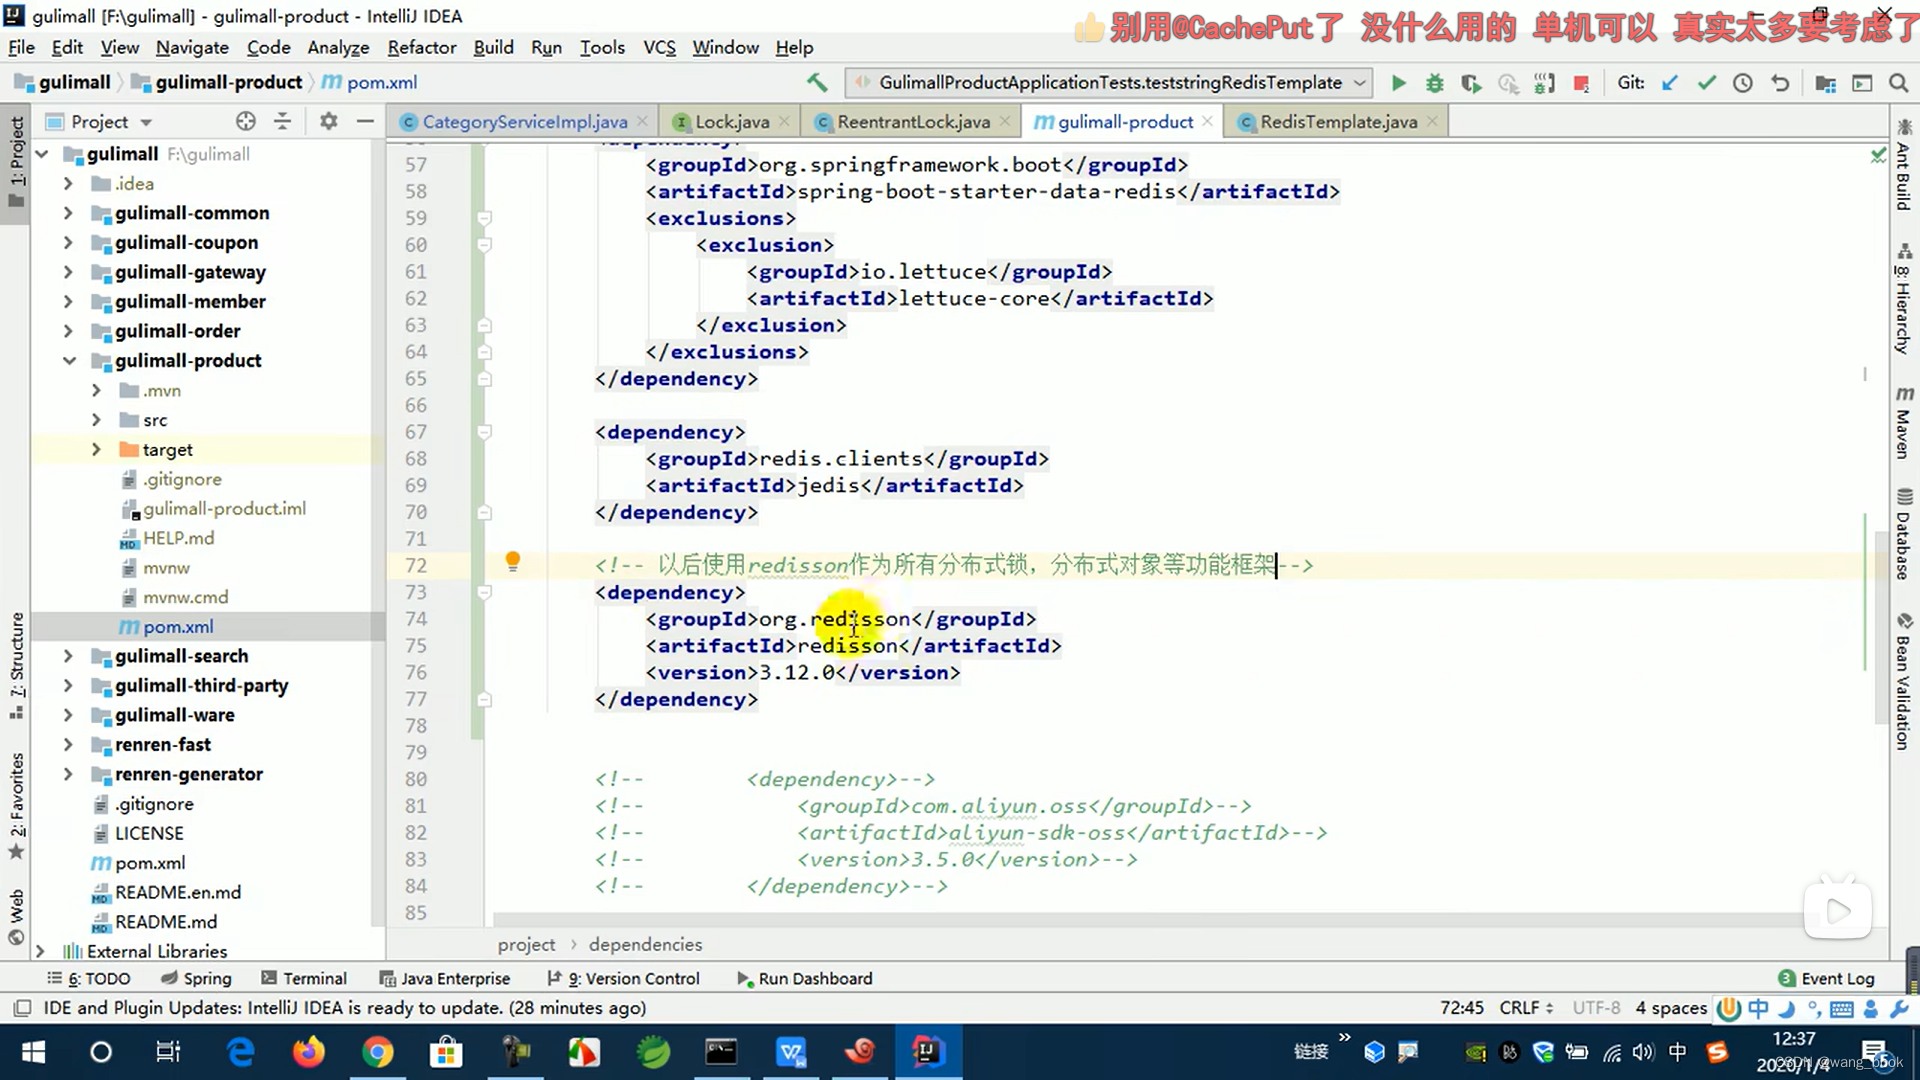Open the Terminal tool window
1920x1080 pixels.
tap(304, 978)
